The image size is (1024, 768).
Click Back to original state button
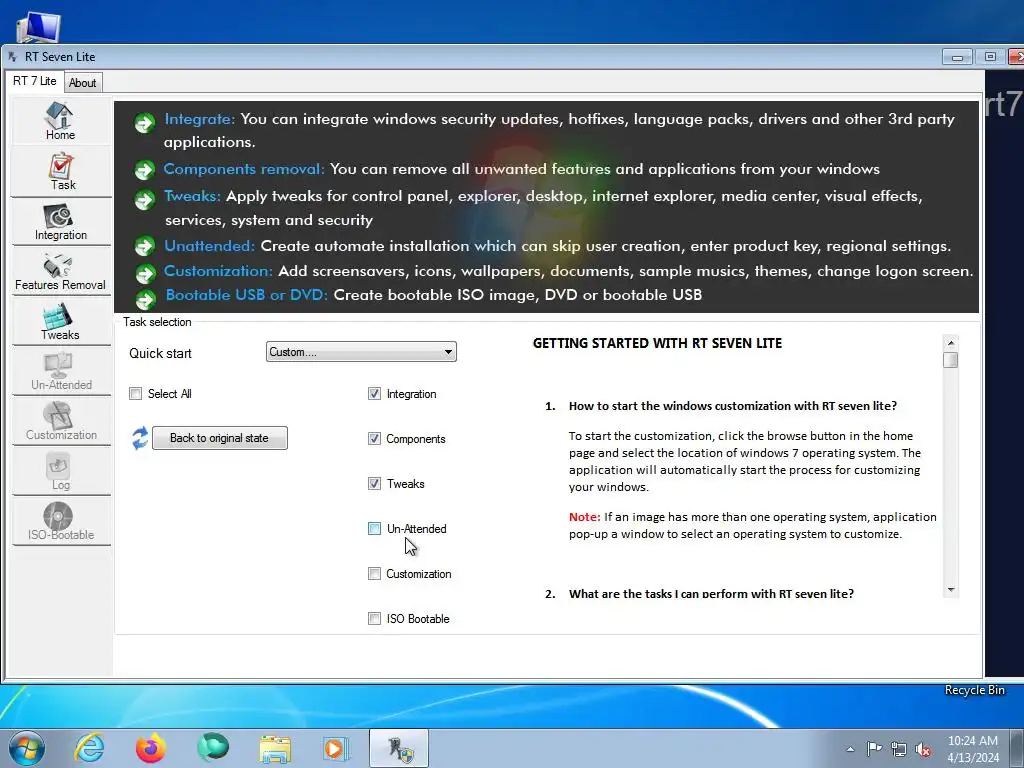(219, 438)
